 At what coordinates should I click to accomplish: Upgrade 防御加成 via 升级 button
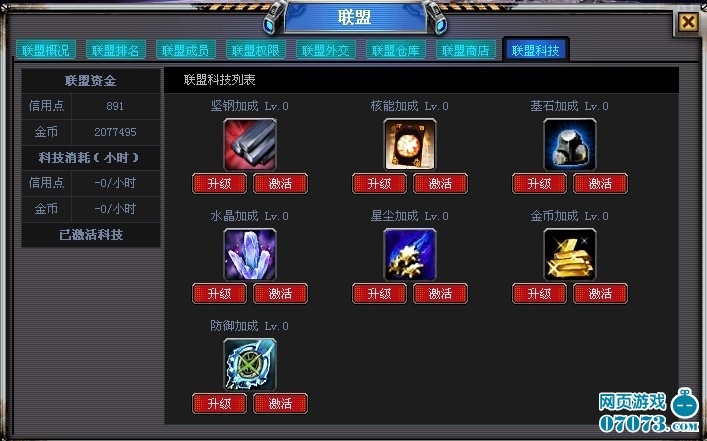(x=220, y=404)
